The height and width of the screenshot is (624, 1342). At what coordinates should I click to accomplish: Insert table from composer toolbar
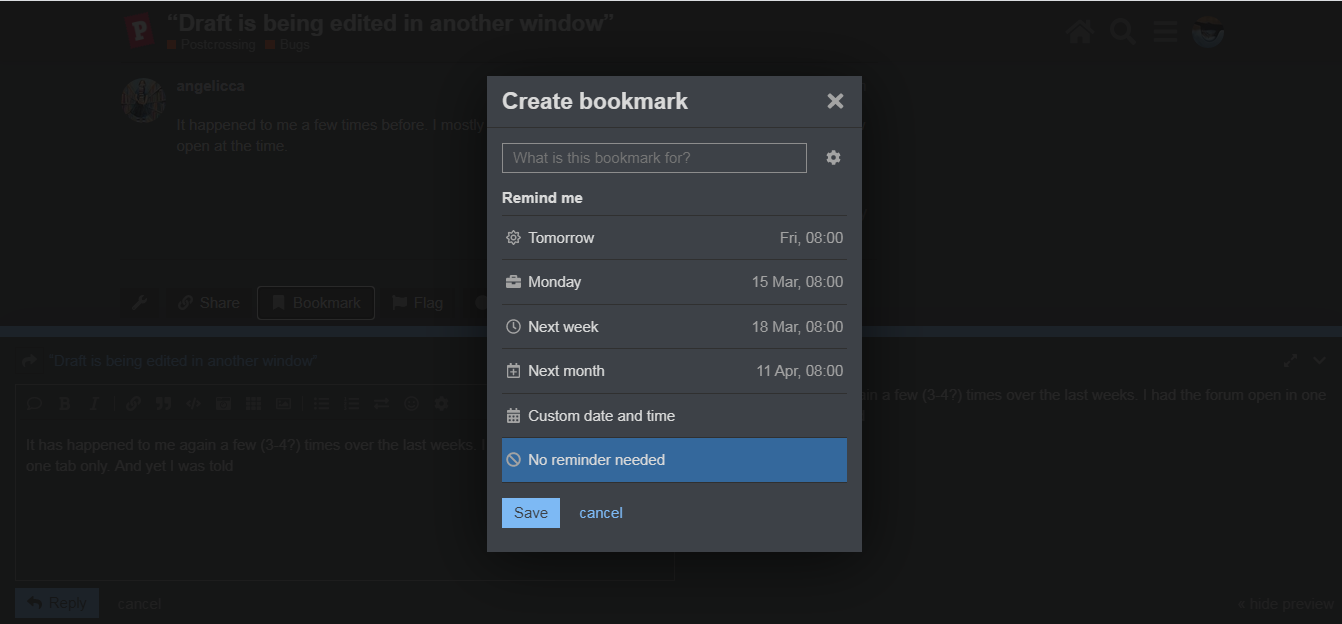coord(254,404)
